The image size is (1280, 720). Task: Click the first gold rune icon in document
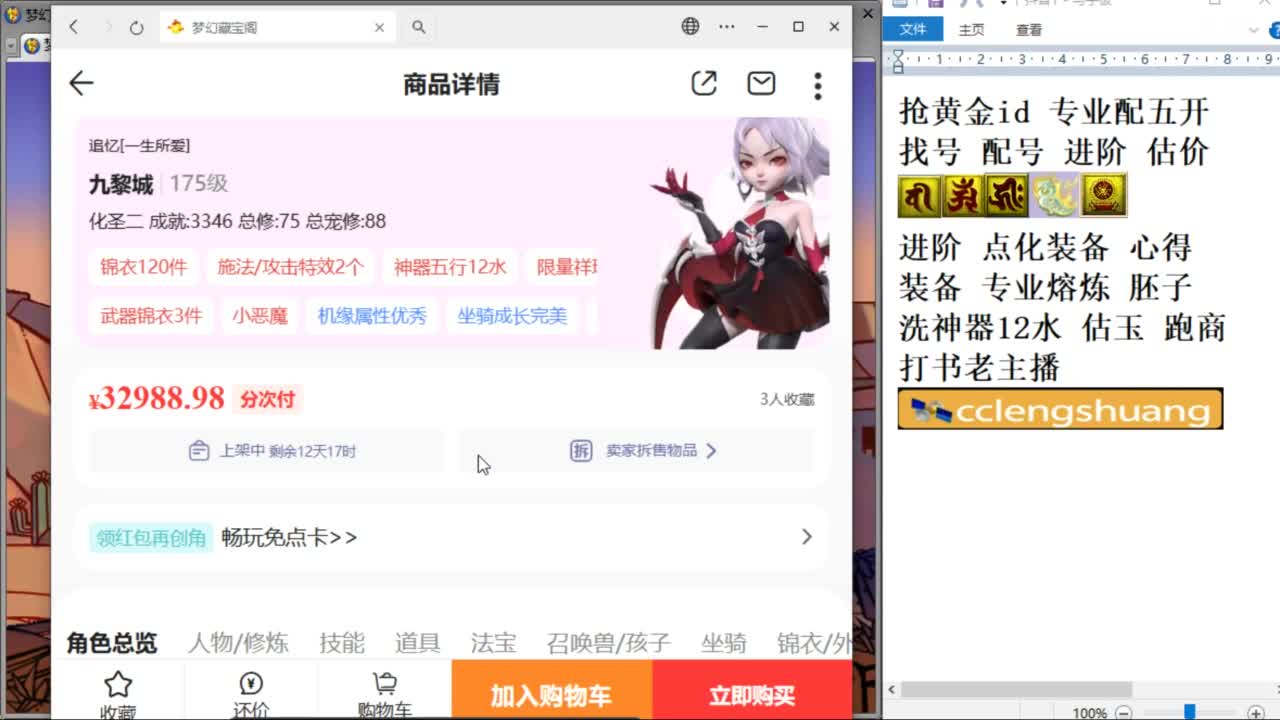[x=918, y=195]
